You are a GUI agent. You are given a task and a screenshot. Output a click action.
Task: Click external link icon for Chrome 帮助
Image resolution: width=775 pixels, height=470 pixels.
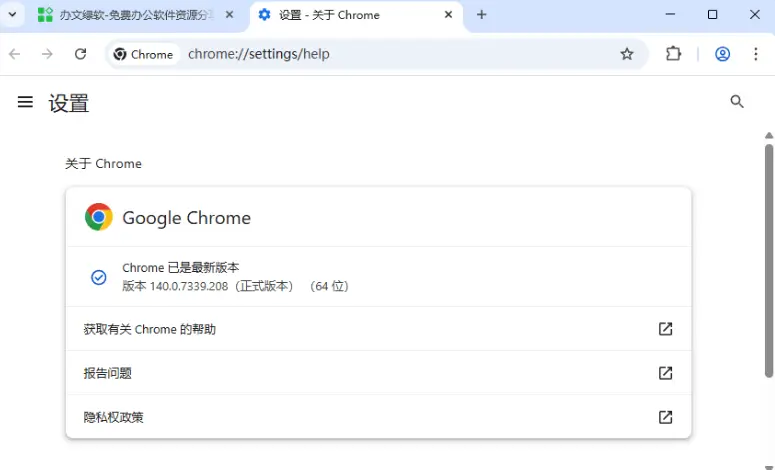666,329
